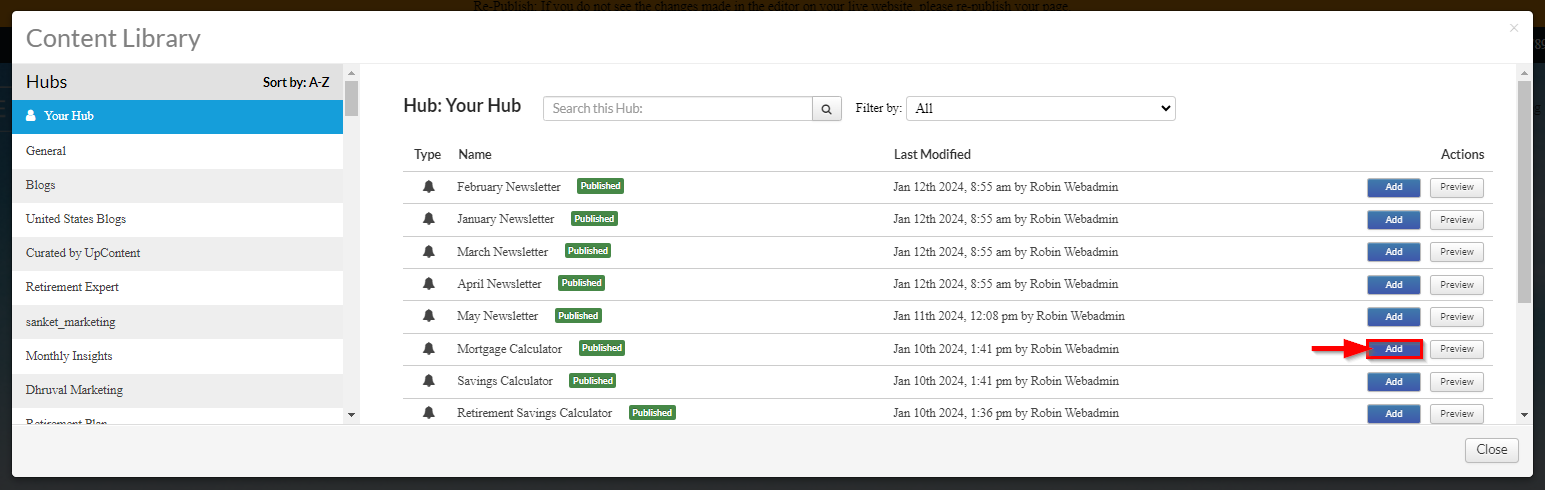Add the Retirement Savings Calculator
This screenshot has width=1545, height=490.
[1394, 414]
